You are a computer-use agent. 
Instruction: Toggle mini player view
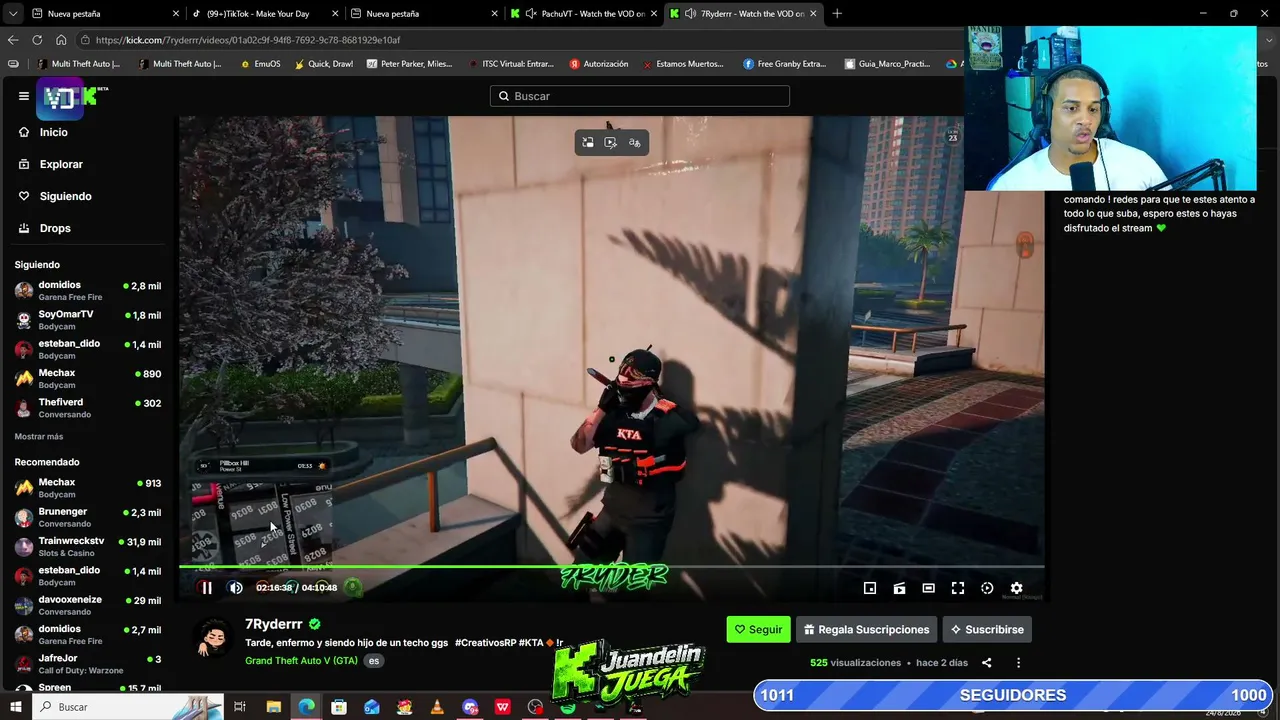pyautogui.click(x=870, y=588)
